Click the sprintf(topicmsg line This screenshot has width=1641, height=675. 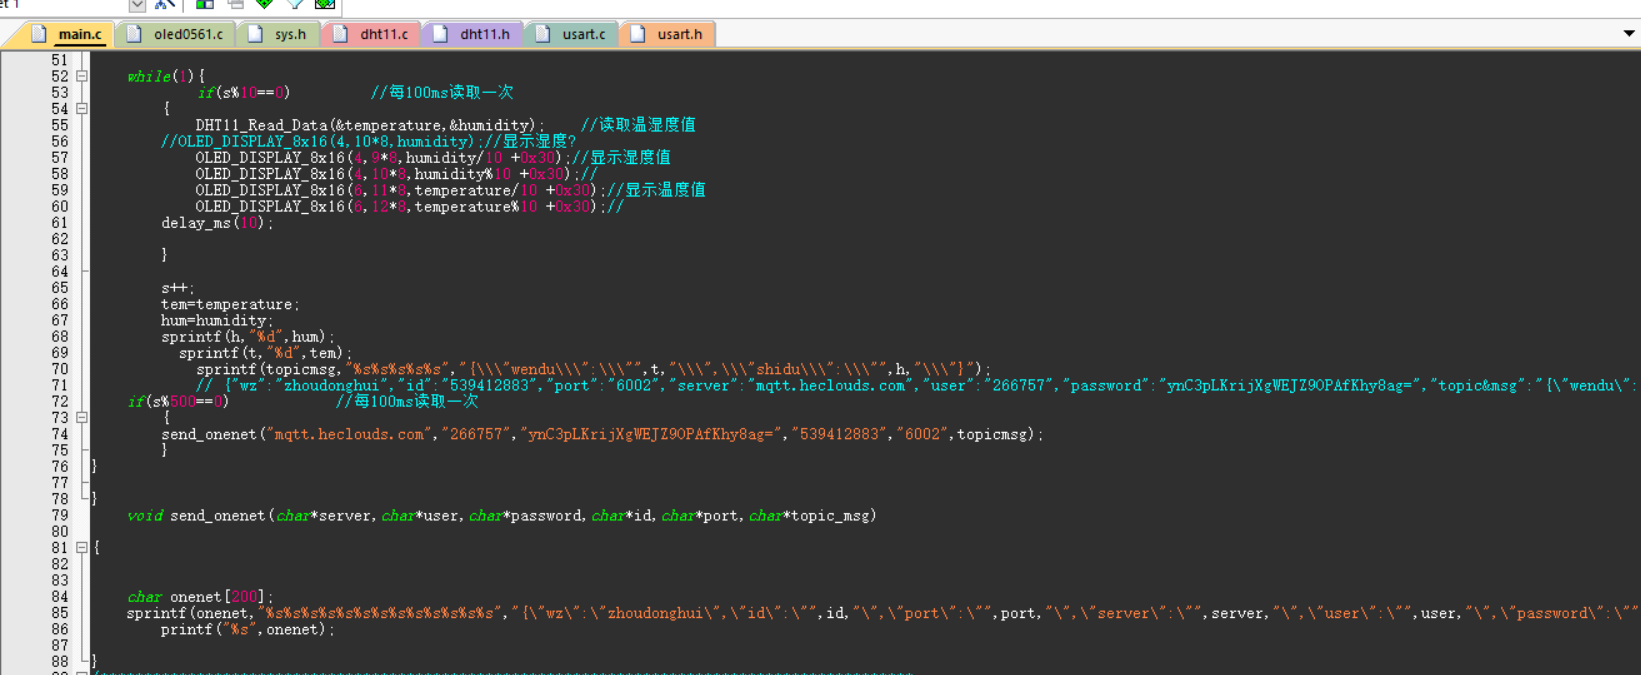pos(593,369)
